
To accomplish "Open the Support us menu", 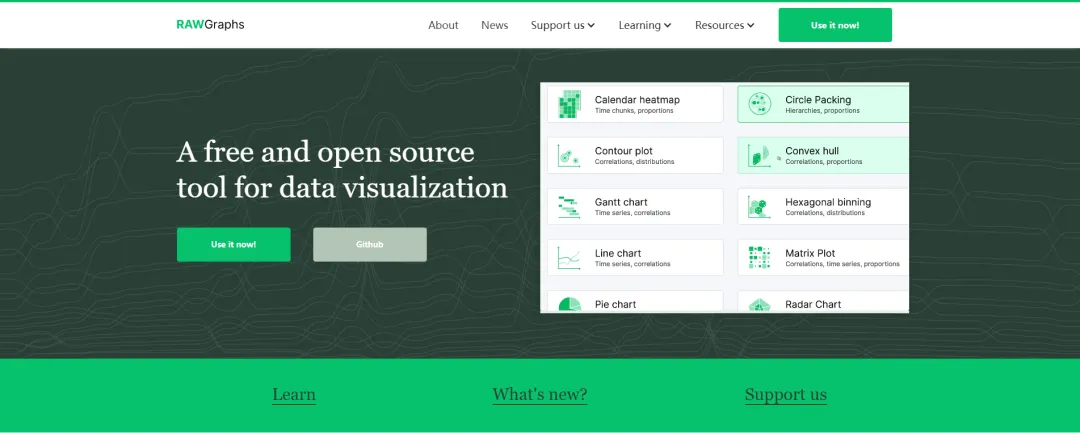I will pyautogui.click(x=563, y=25).
